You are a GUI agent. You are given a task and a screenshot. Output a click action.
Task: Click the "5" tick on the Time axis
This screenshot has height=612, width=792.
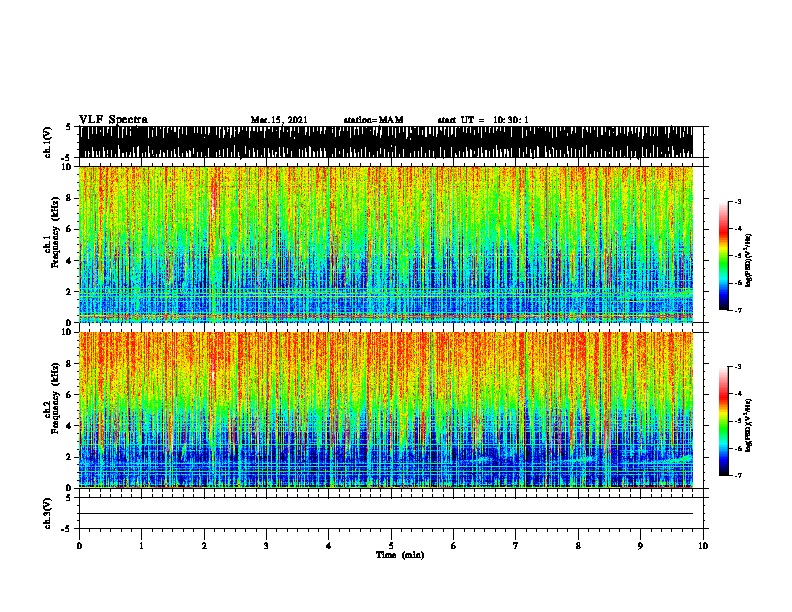(391, 546)
